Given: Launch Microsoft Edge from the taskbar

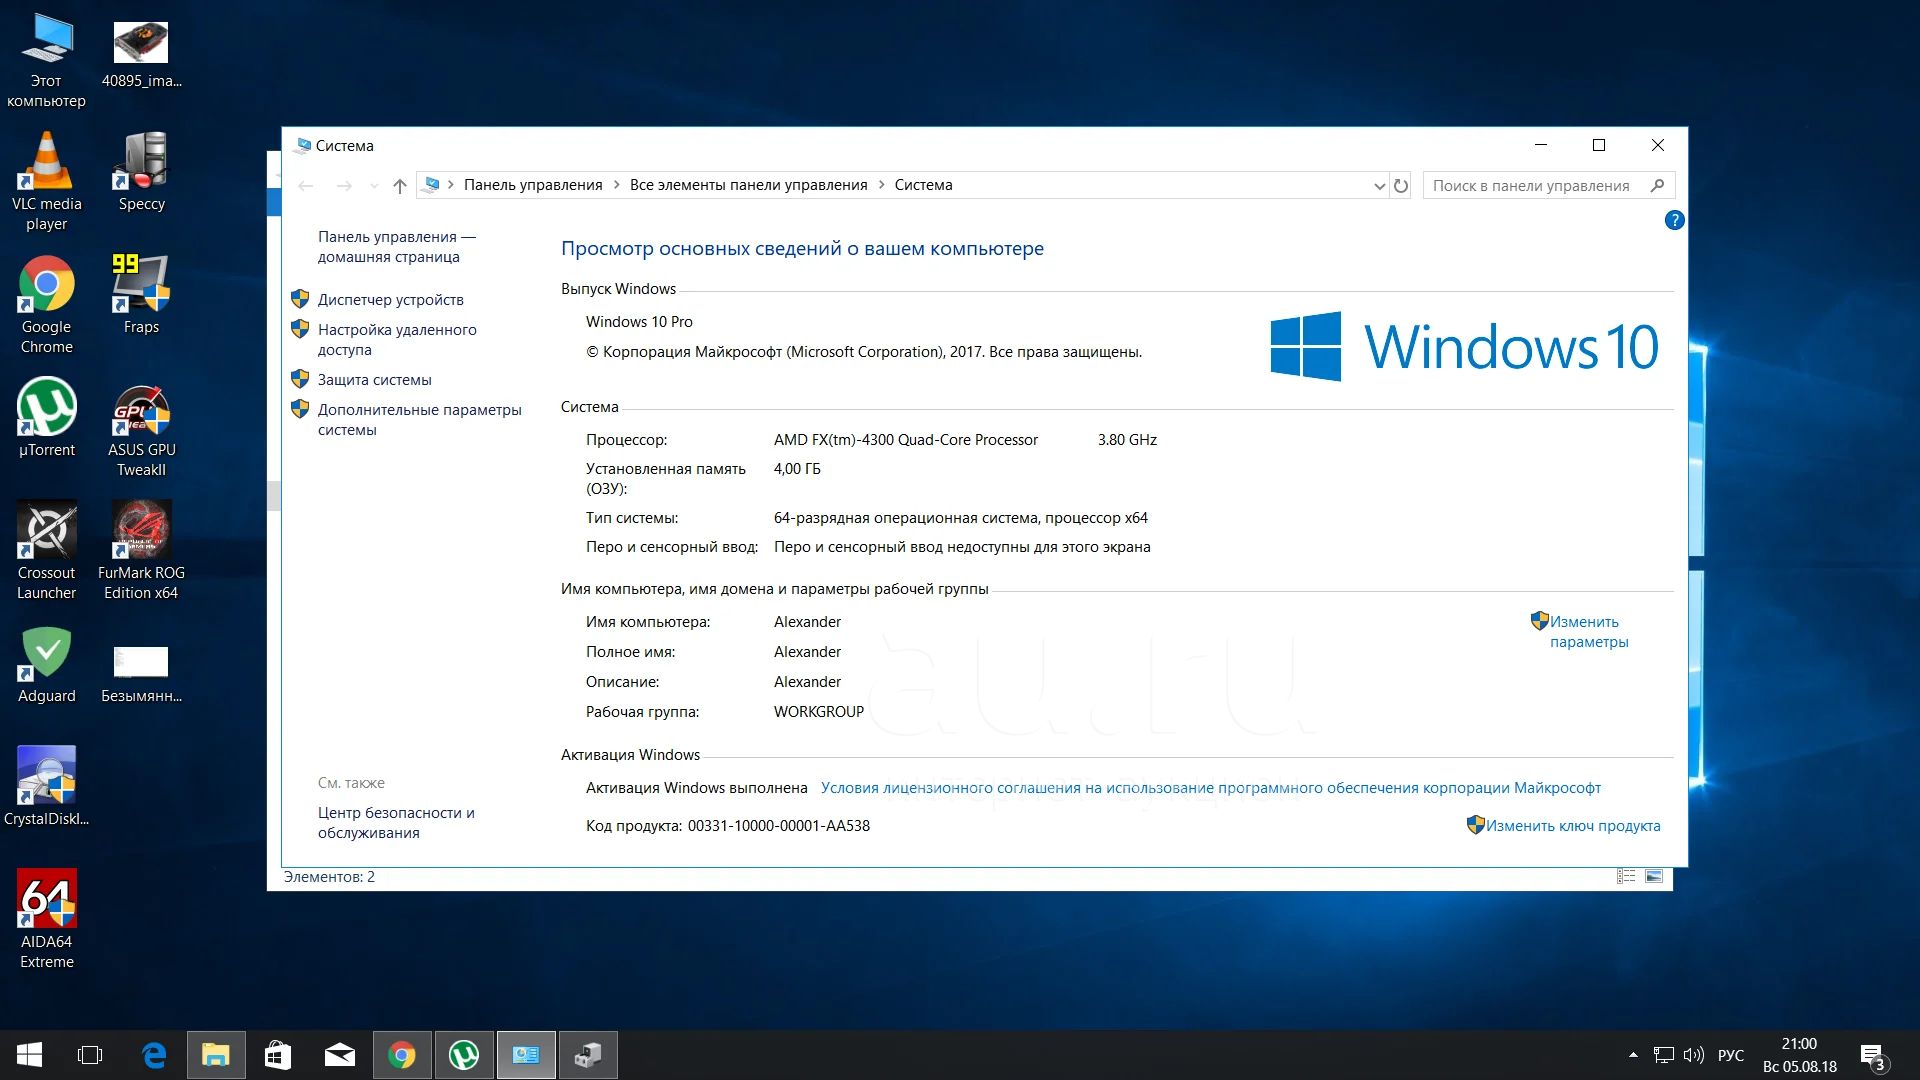Looking at the screenshot, I should click(154, 1055).
